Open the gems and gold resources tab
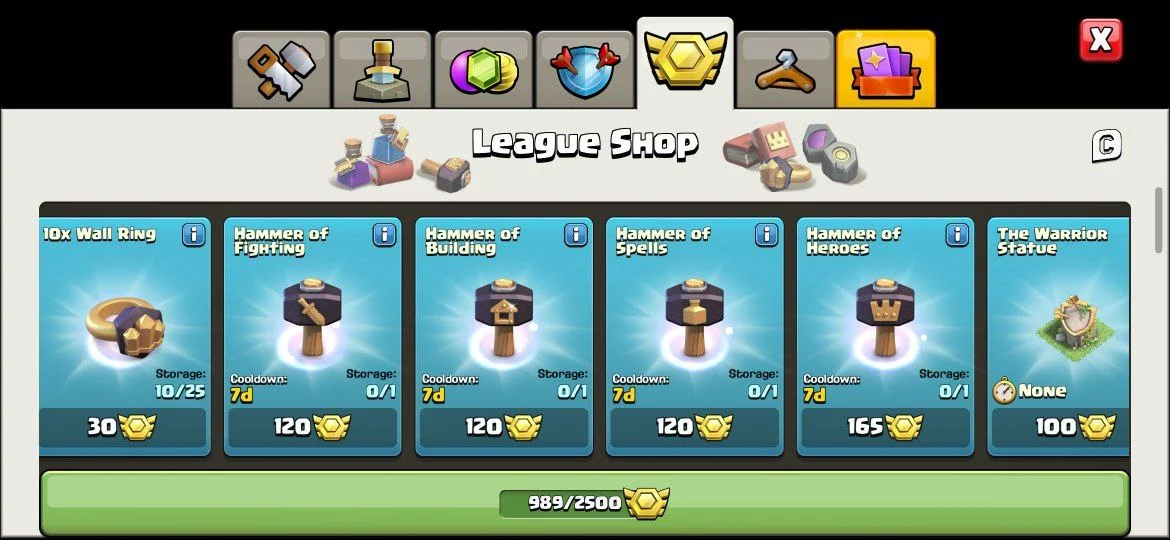1170x540 pixels. (x=484, y=69)
